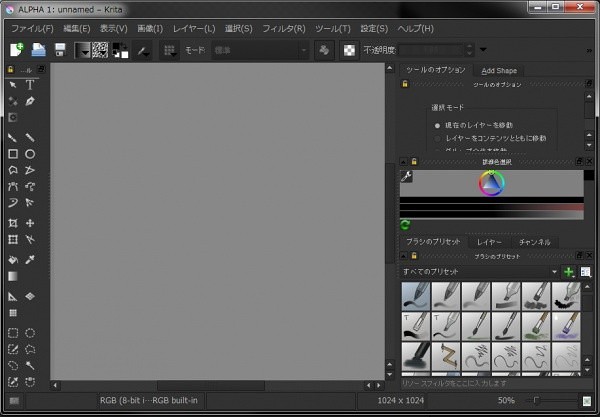Screen dimensions: 600x417
Task: Select the Crop tool
Action: [x=13, y=223]
